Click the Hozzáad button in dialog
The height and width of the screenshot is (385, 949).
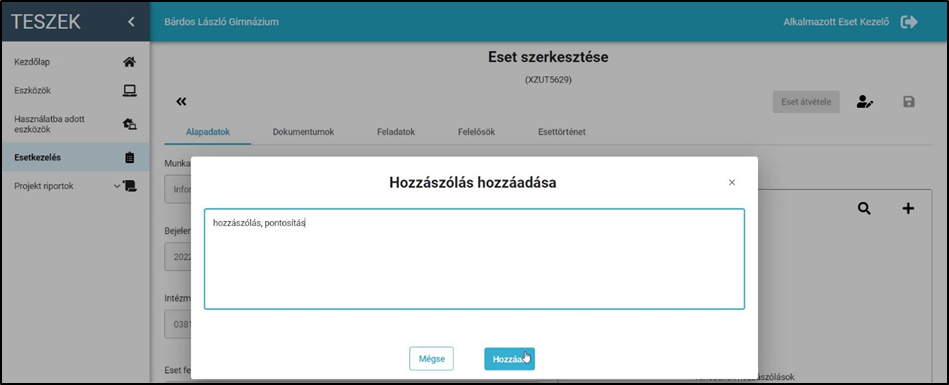point(510,358)
